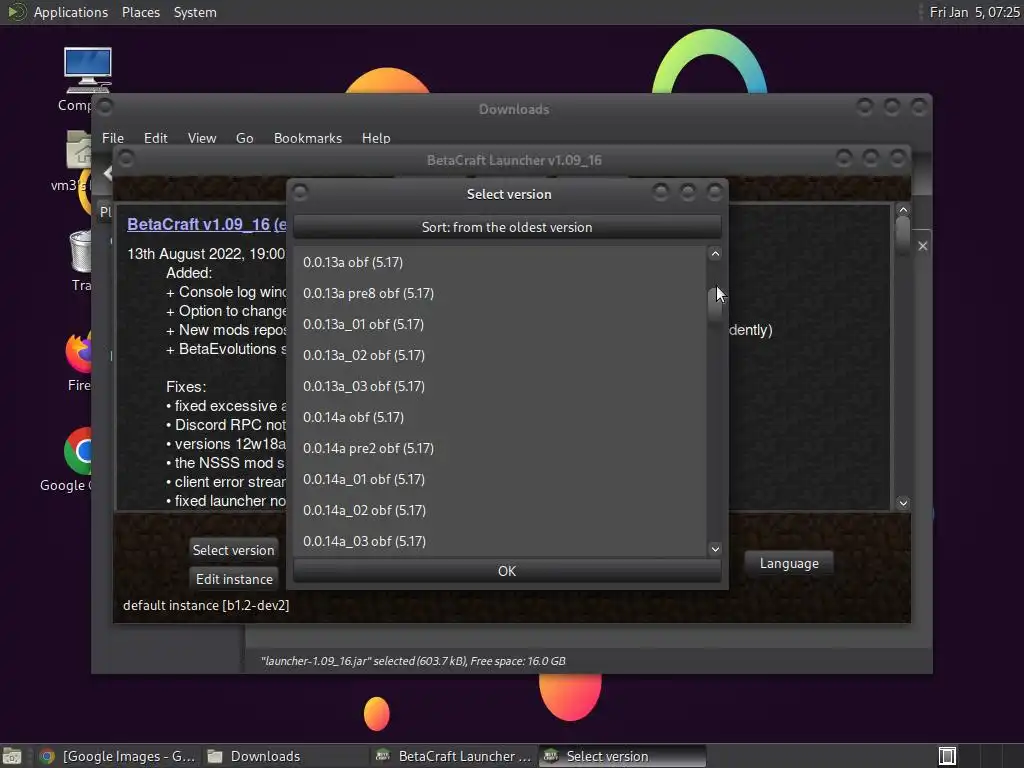Select version 0.0.13a pre8 obf (5.17)
Viewport: 1024px width, 768px height.
(x=500, y=293)
